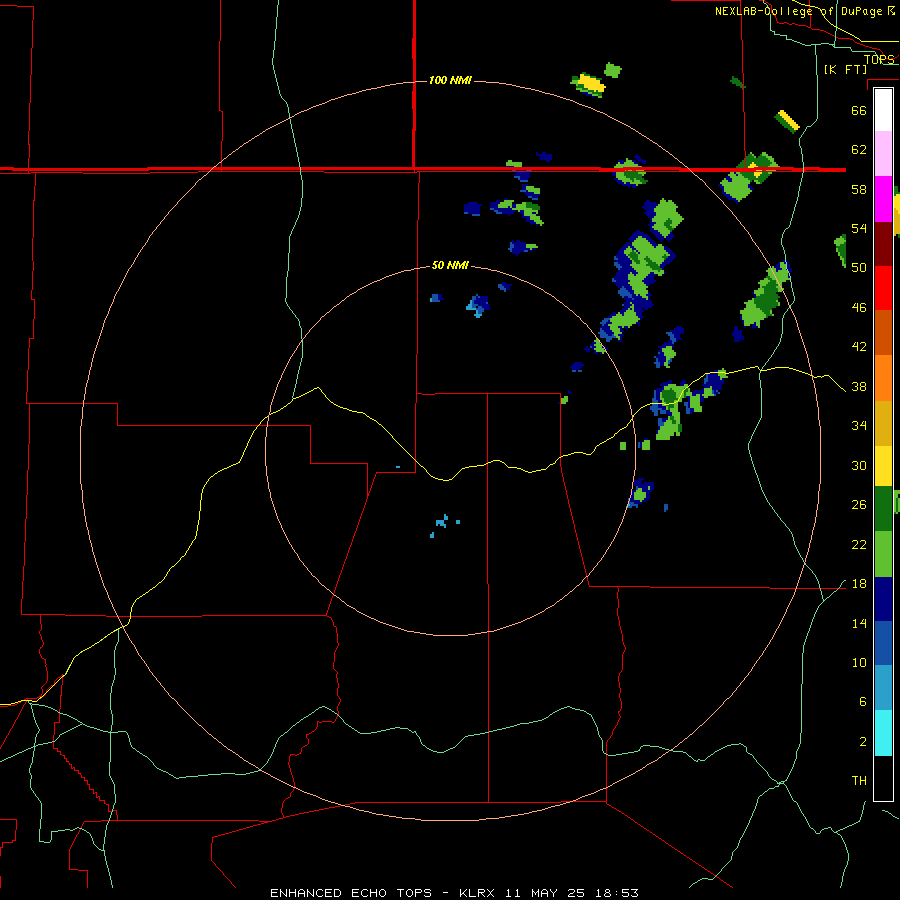Click the gold legend swatch
900x900 pixels.
[x=883, y=423]
